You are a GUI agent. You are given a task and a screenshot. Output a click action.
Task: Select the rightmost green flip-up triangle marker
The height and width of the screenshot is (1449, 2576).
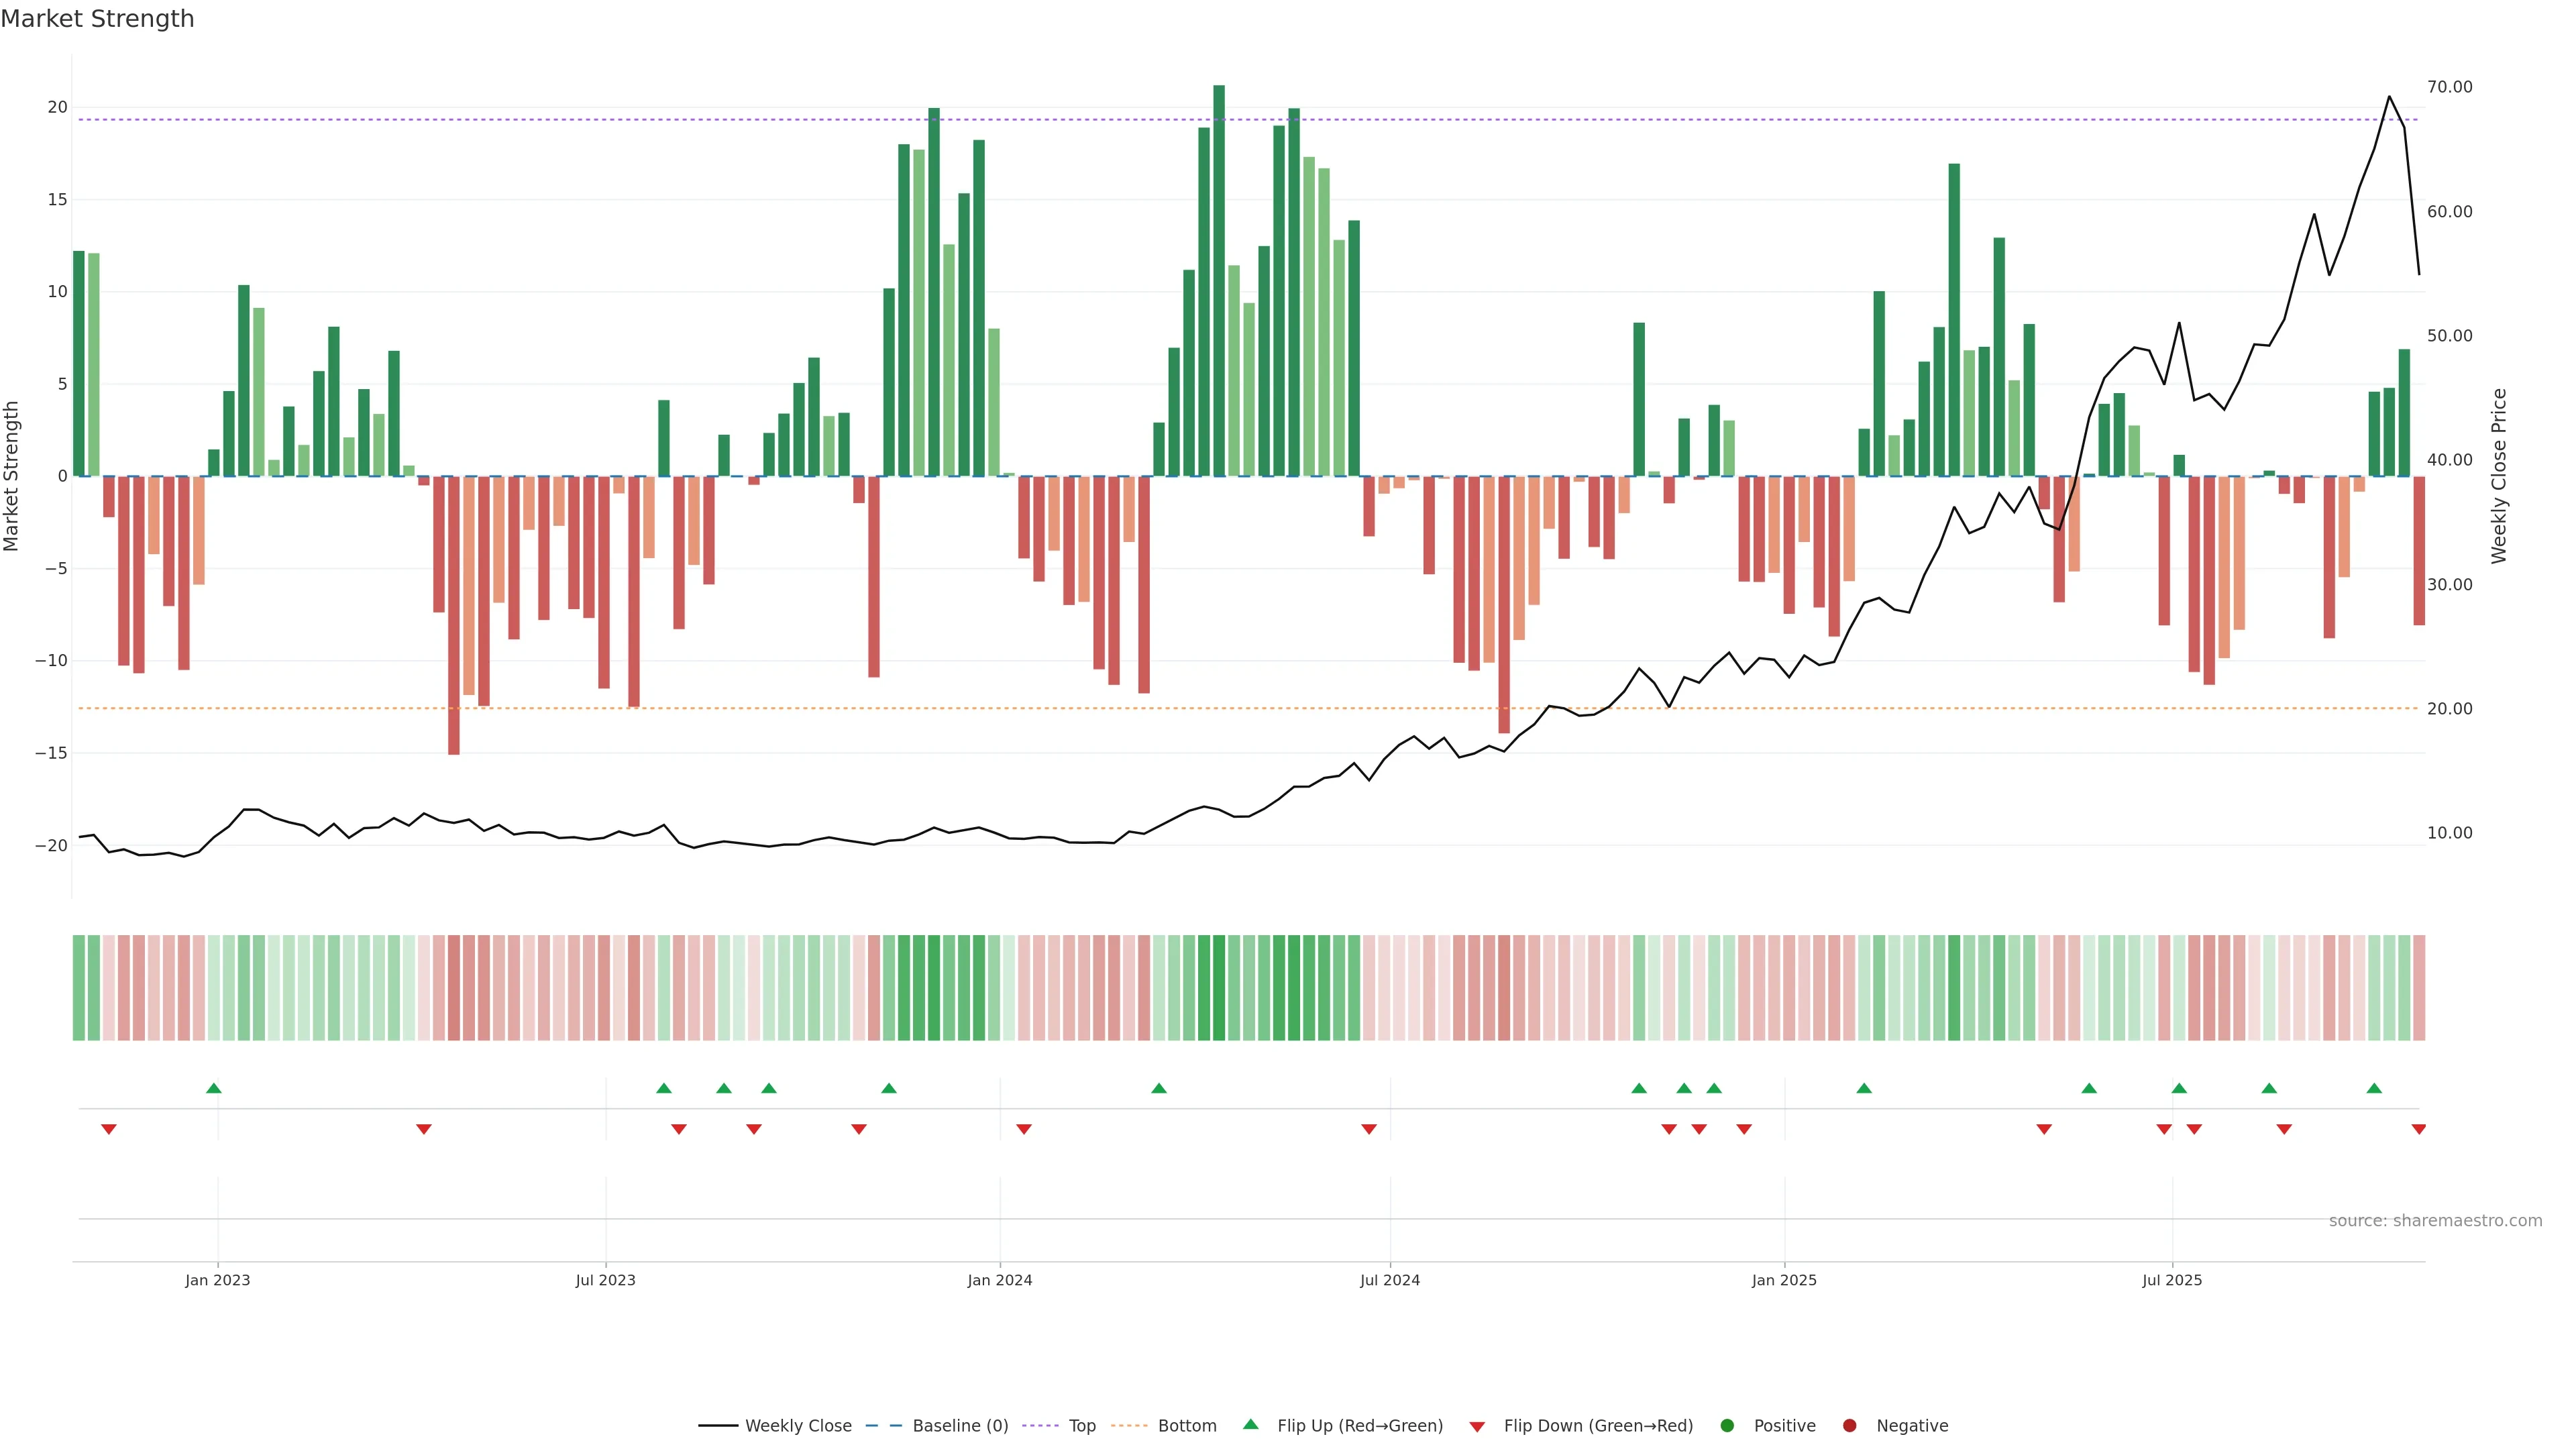[x=2374, y=1088]
